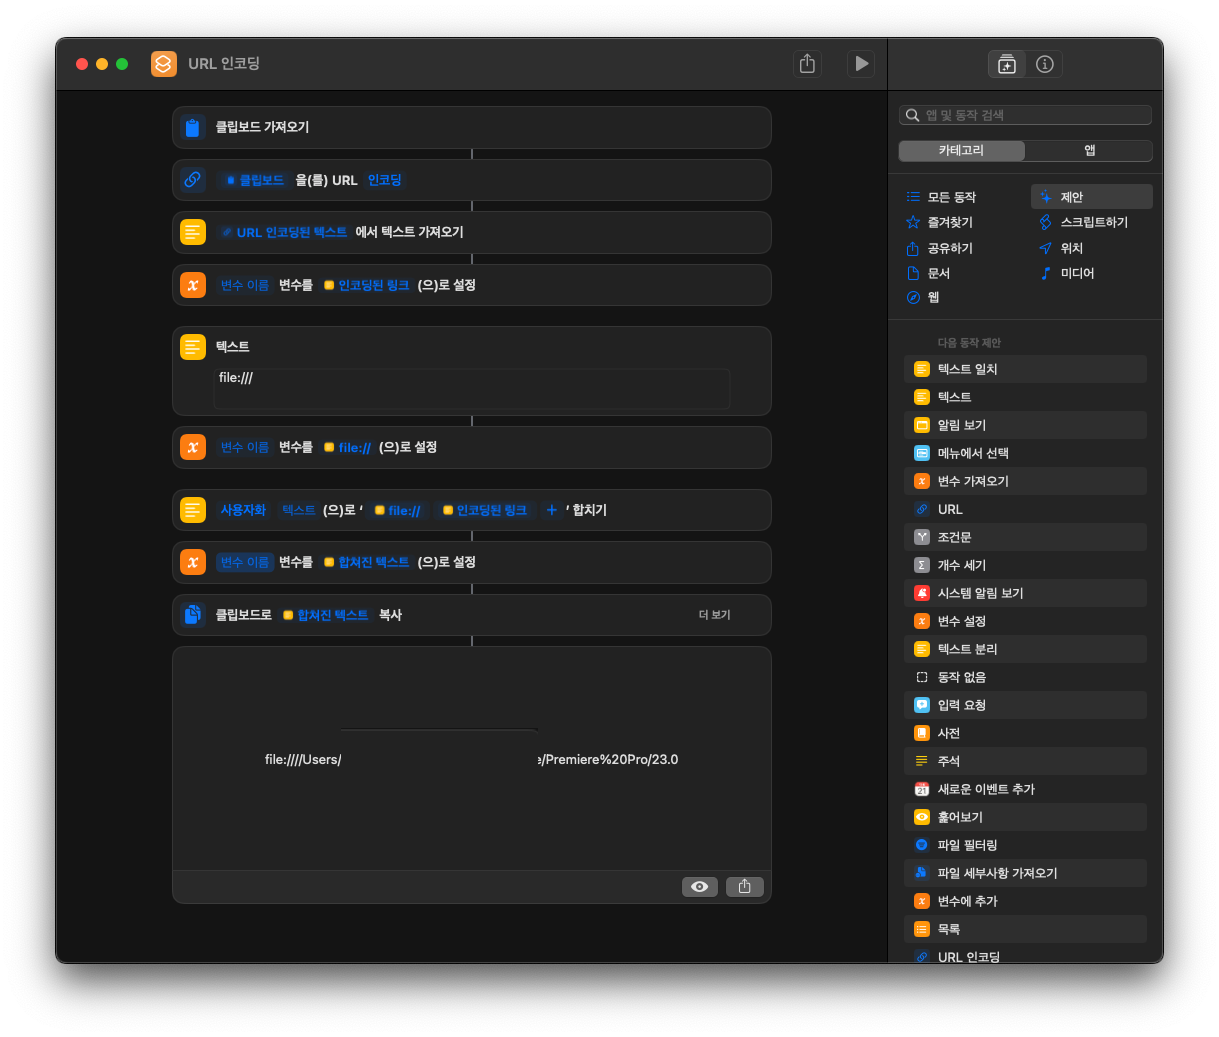Image resolution: width=1219 pixels, height=1037 pixels.
Task: Edit the file:/// text field
Action: (472, 388)
